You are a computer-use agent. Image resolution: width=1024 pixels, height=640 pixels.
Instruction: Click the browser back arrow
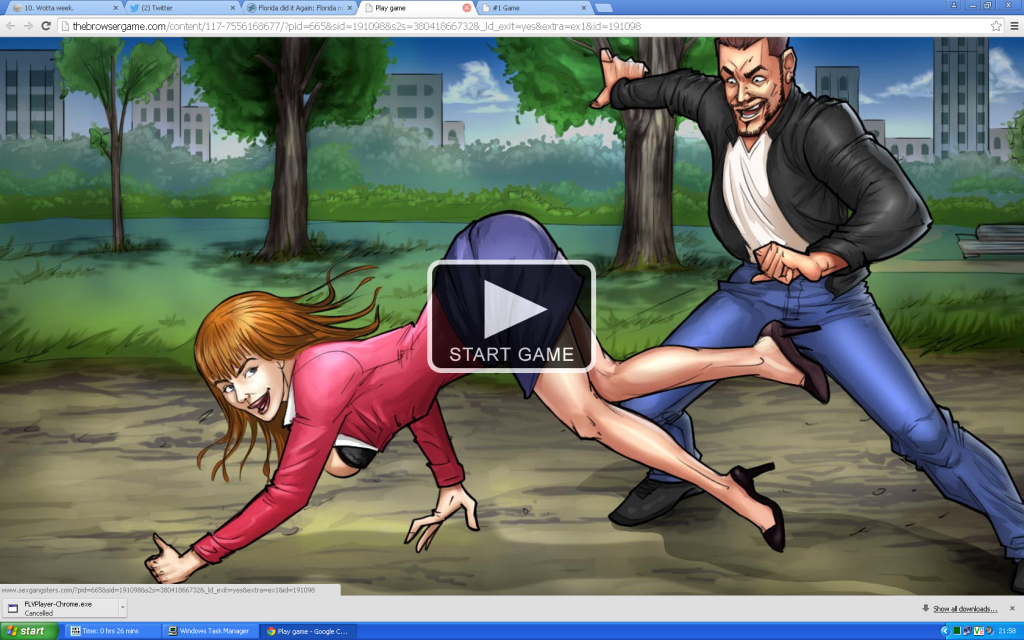tap(10, 26)
